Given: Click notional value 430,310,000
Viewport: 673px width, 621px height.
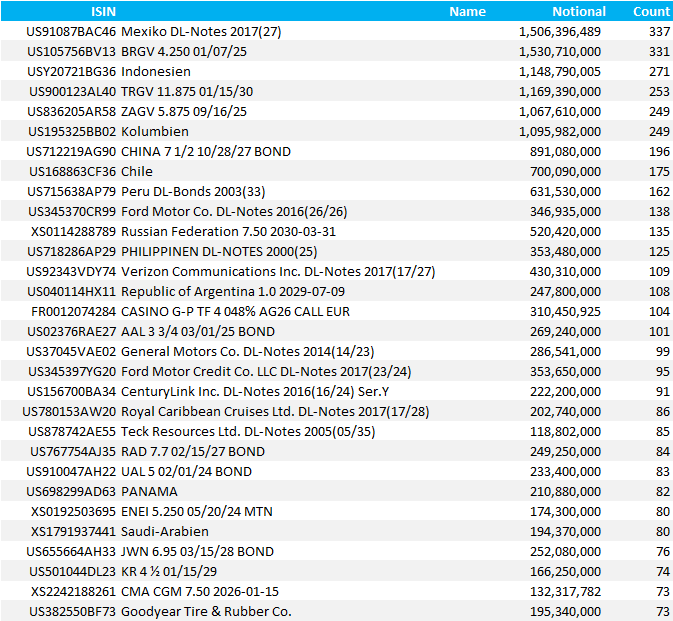Looking at the screenshot, I should [x=565, y=272].
